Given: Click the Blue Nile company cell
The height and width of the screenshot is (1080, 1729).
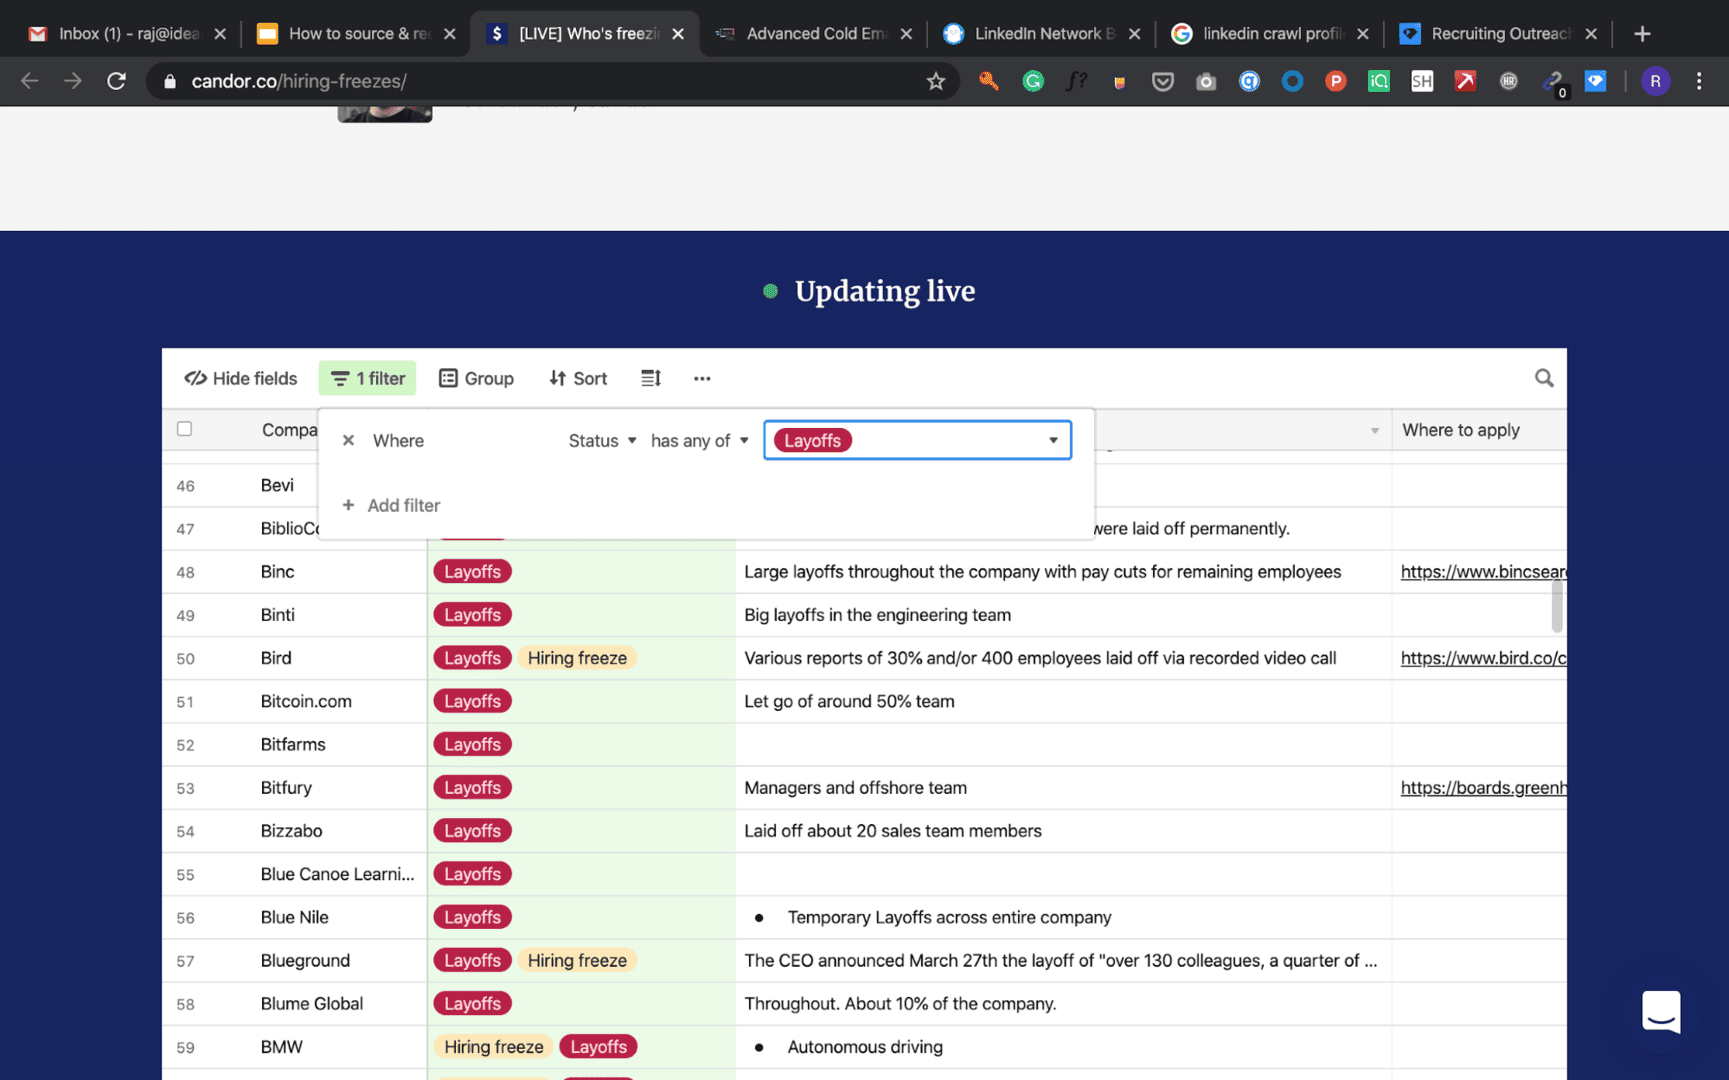Looking at the screenshot, I should [x=294, y=918].
